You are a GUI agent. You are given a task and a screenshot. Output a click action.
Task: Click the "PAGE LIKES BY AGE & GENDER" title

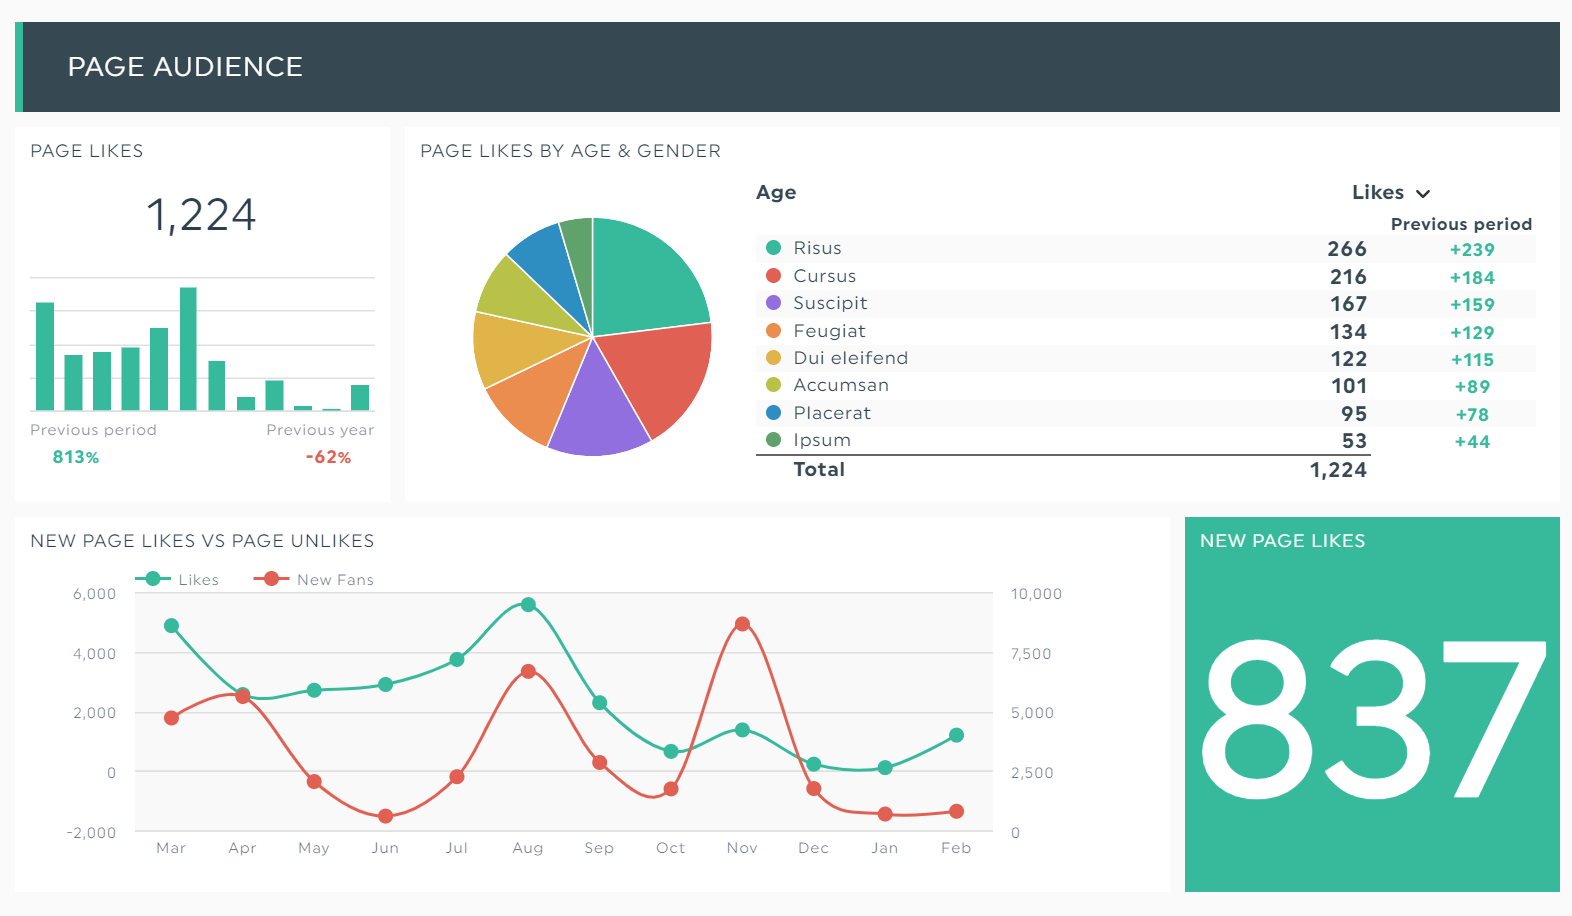[570, 151]
